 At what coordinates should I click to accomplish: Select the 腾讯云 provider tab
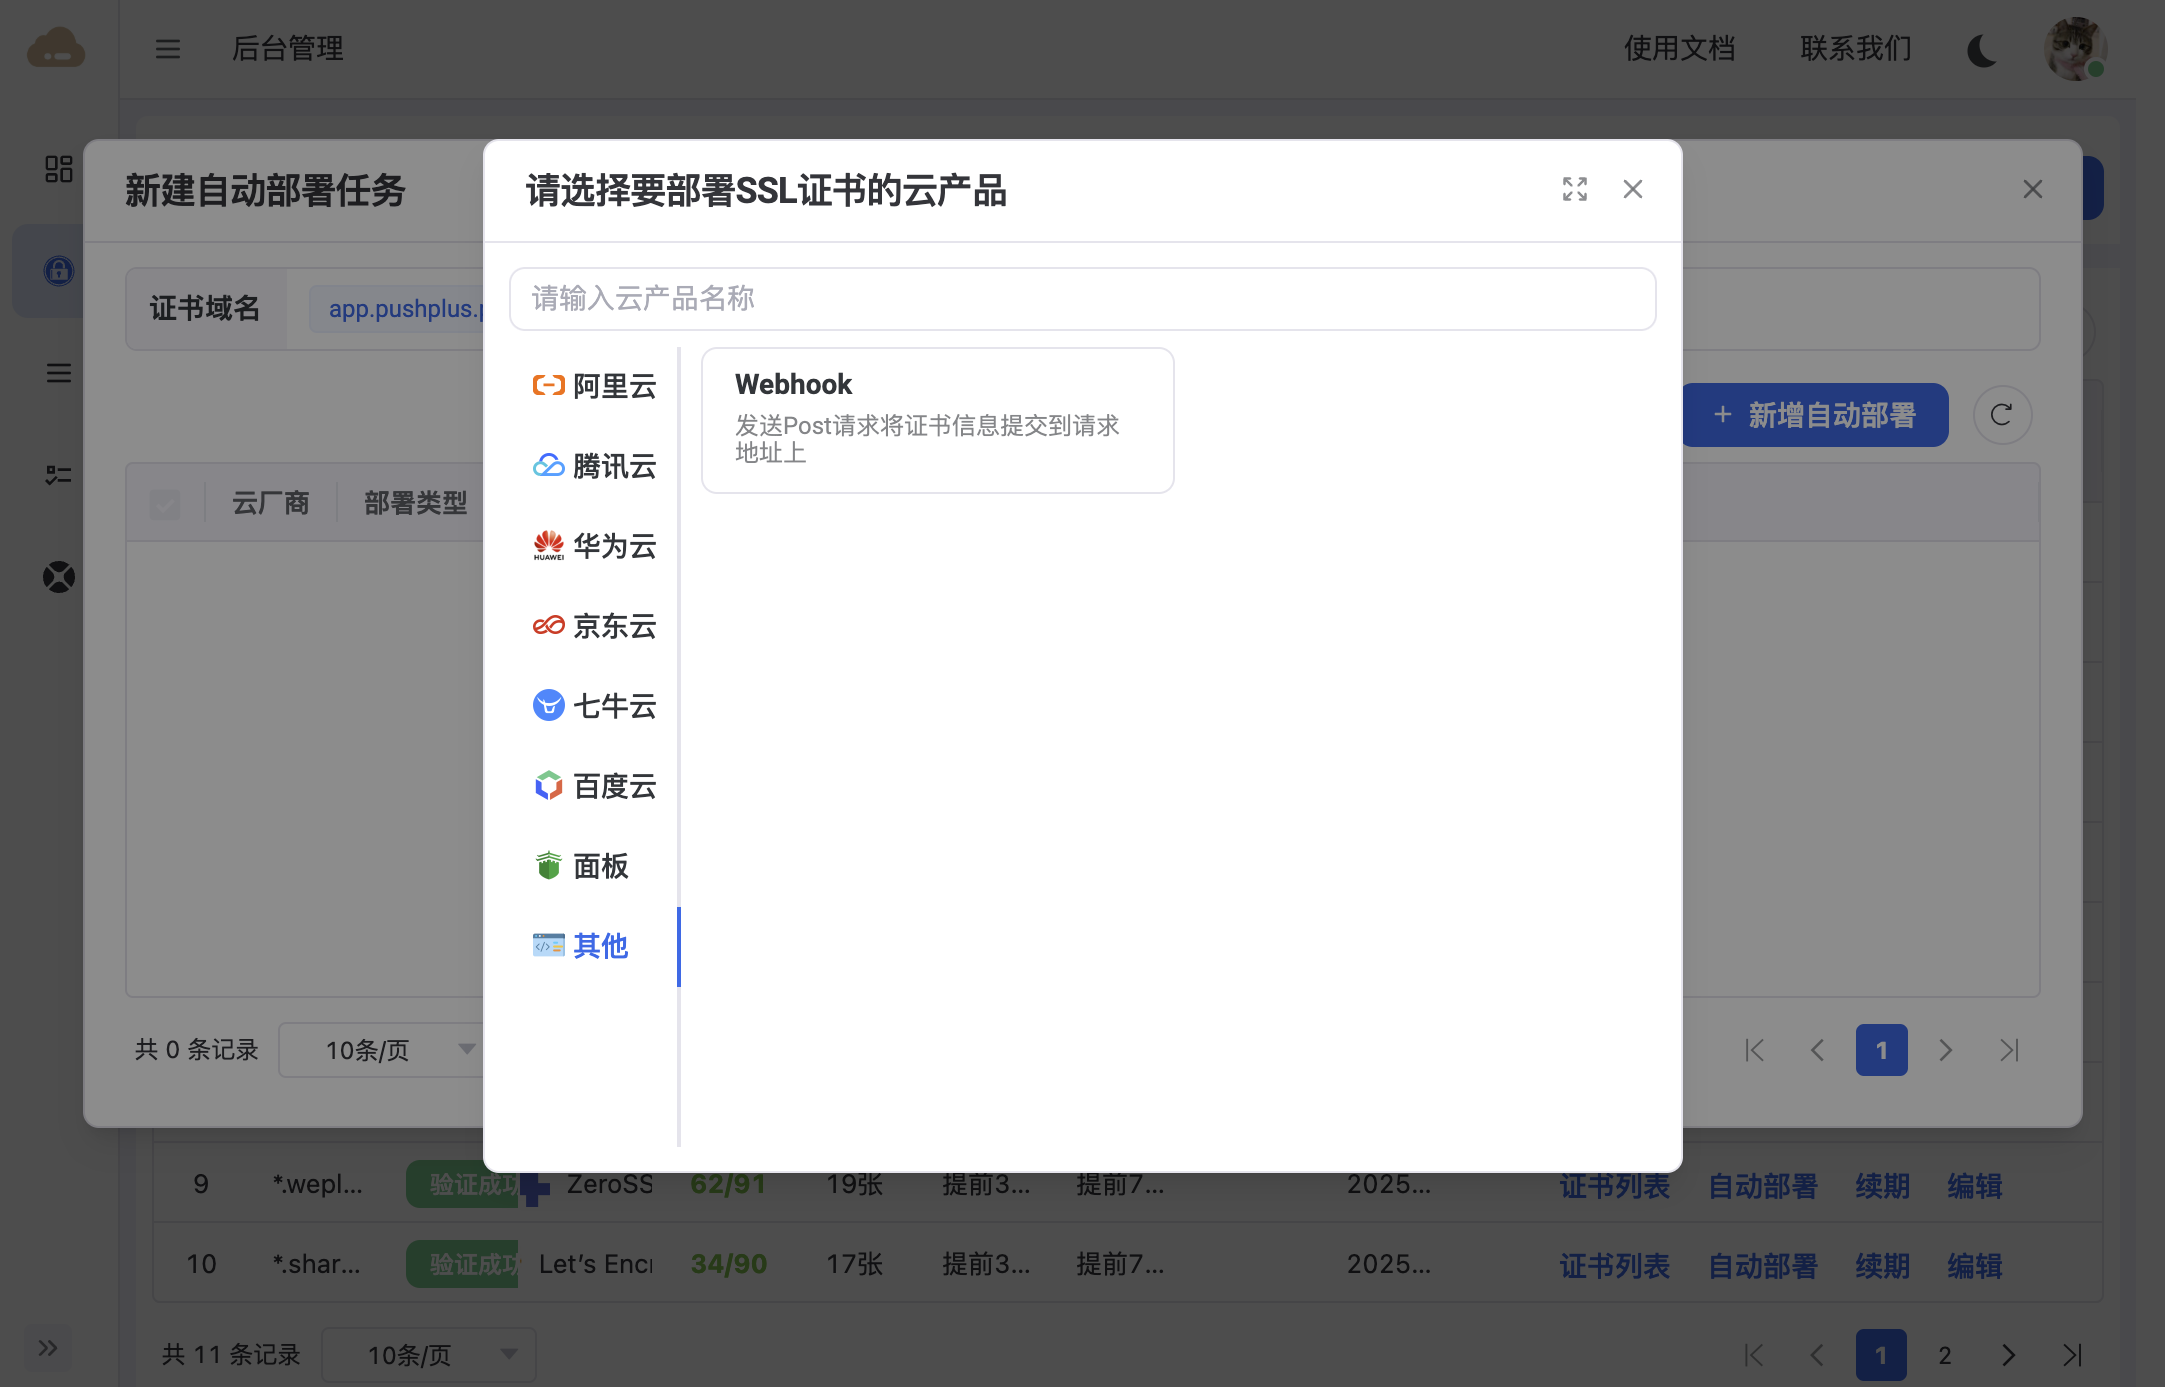tap(594, 466)
